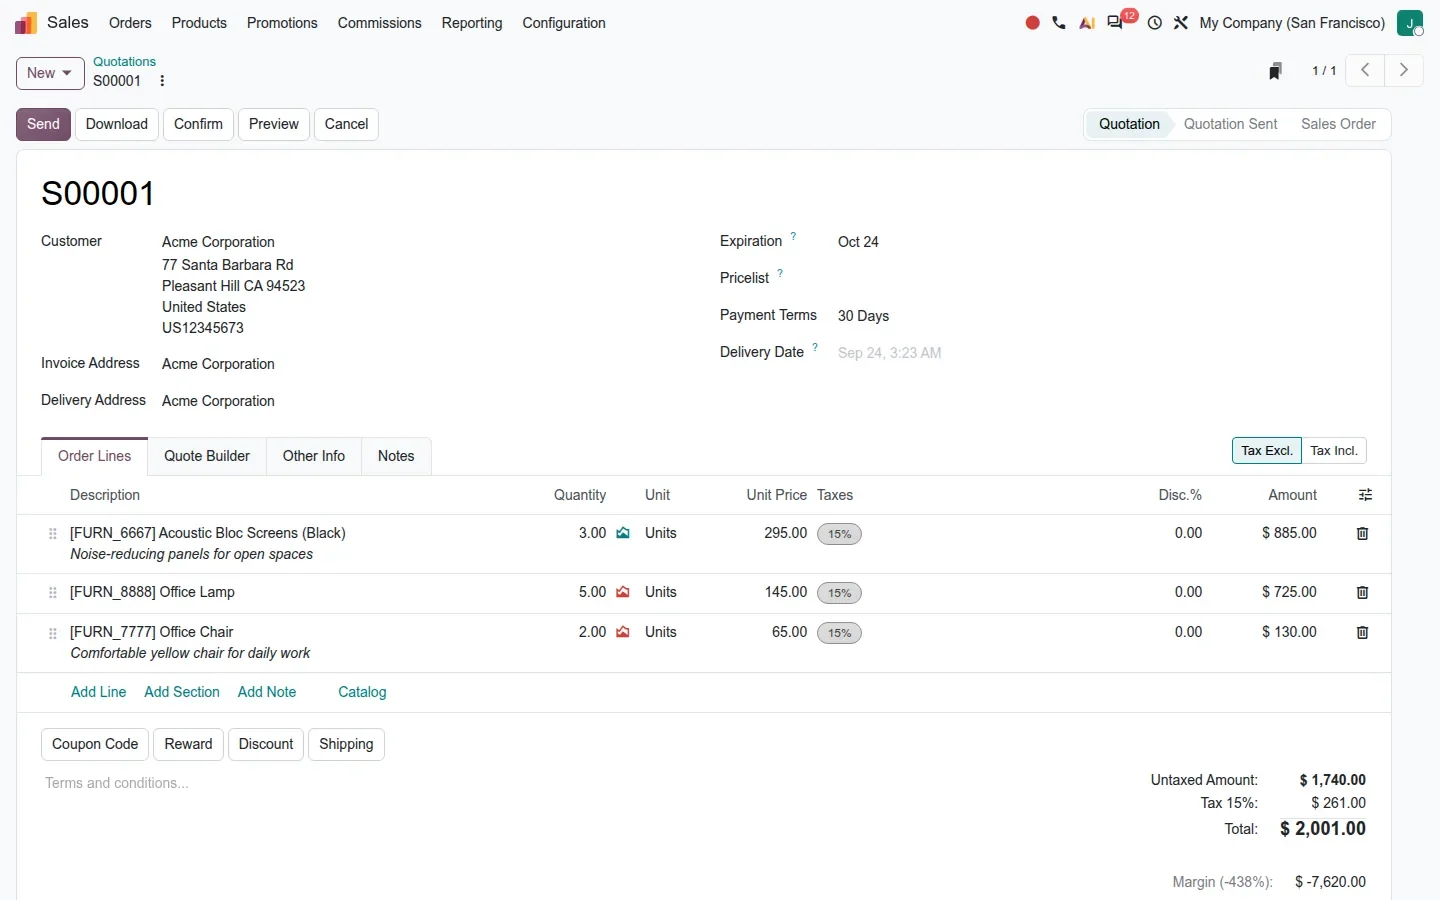Click red forecast icon for Office Lamp
1440x900 pixels.
pyautogui.click(x=623, y=592)
